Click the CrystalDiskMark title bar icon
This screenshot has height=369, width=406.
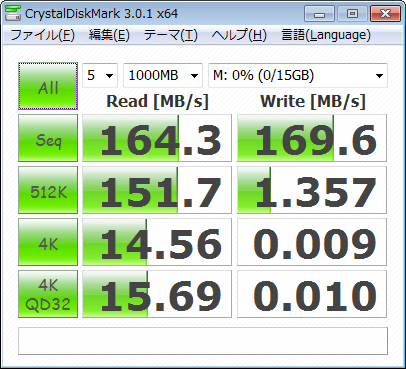(x=13, y=13)
